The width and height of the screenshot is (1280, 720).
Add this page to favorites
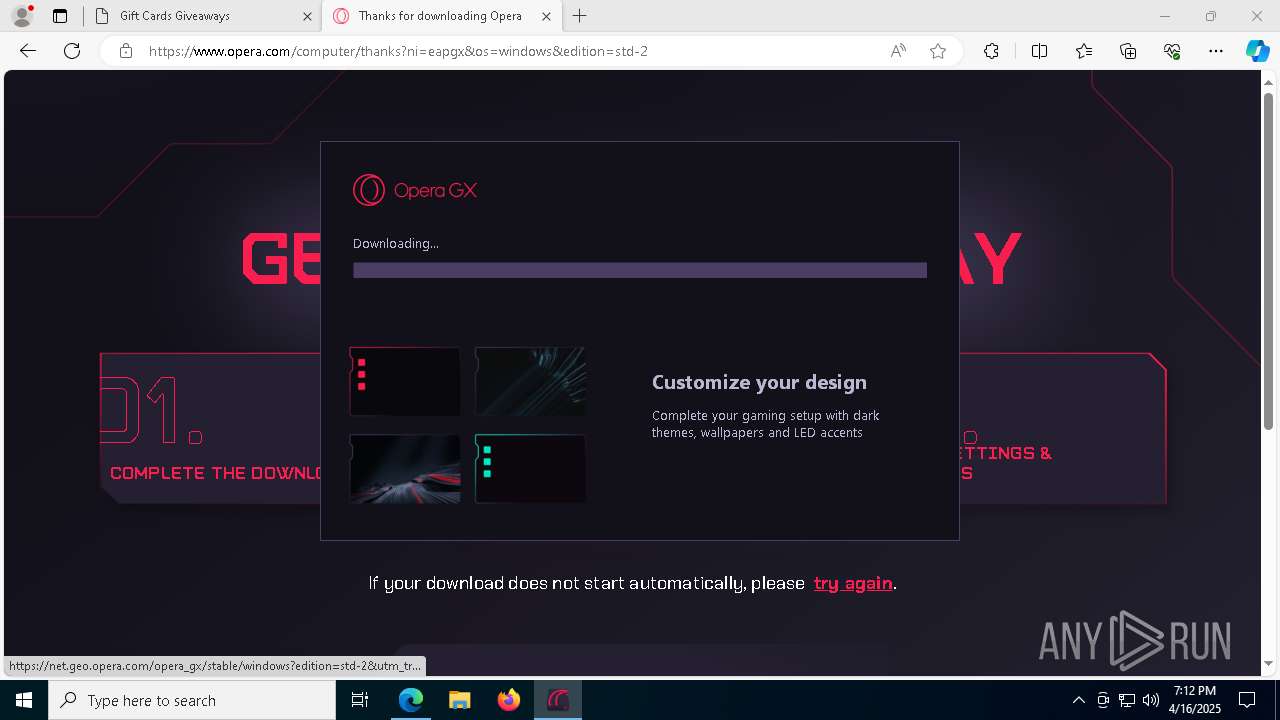click(x=938, y=51)
